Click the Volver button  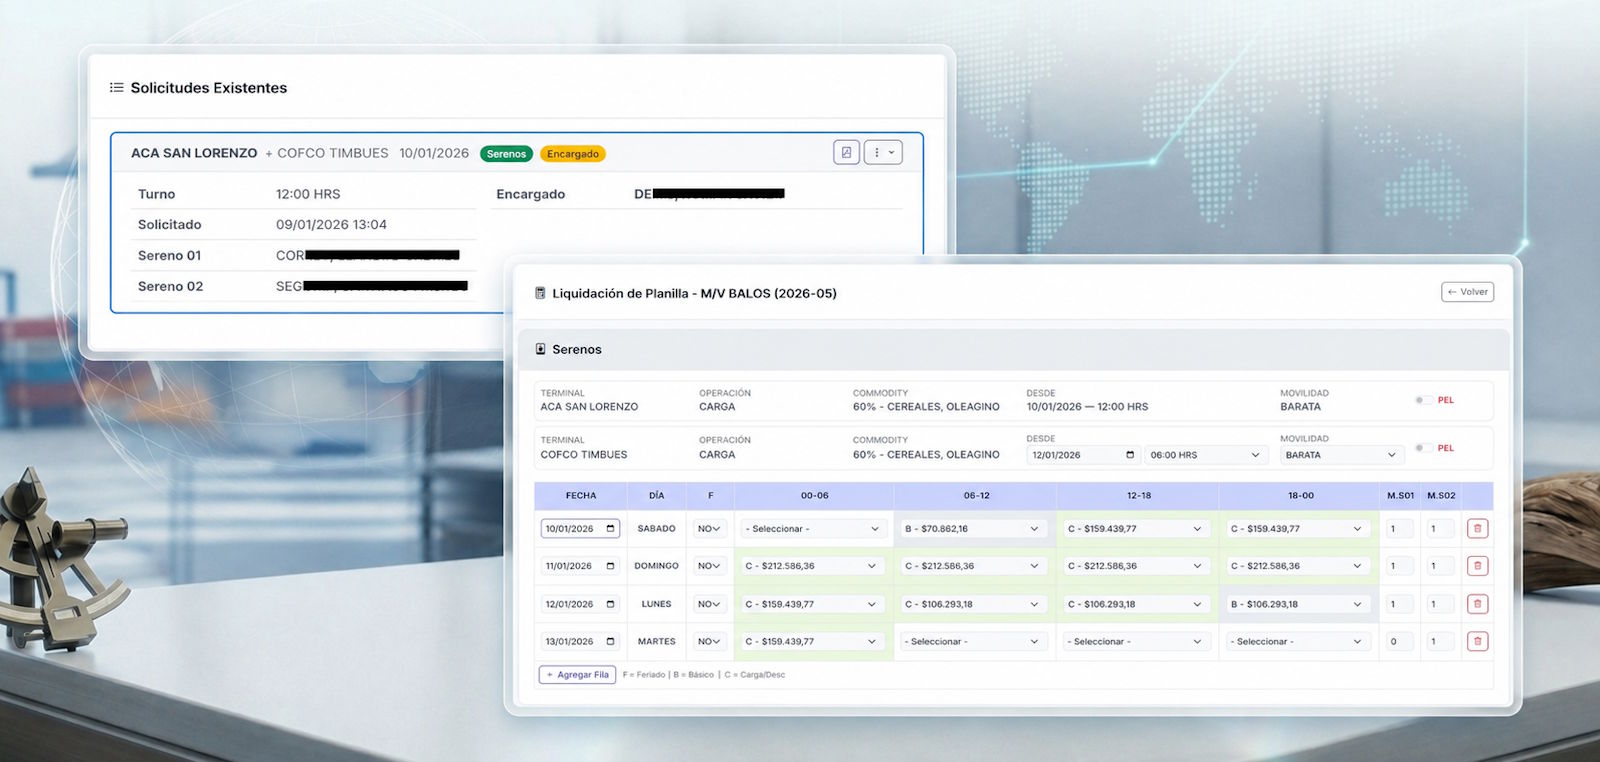click(x=1467, y=292)
